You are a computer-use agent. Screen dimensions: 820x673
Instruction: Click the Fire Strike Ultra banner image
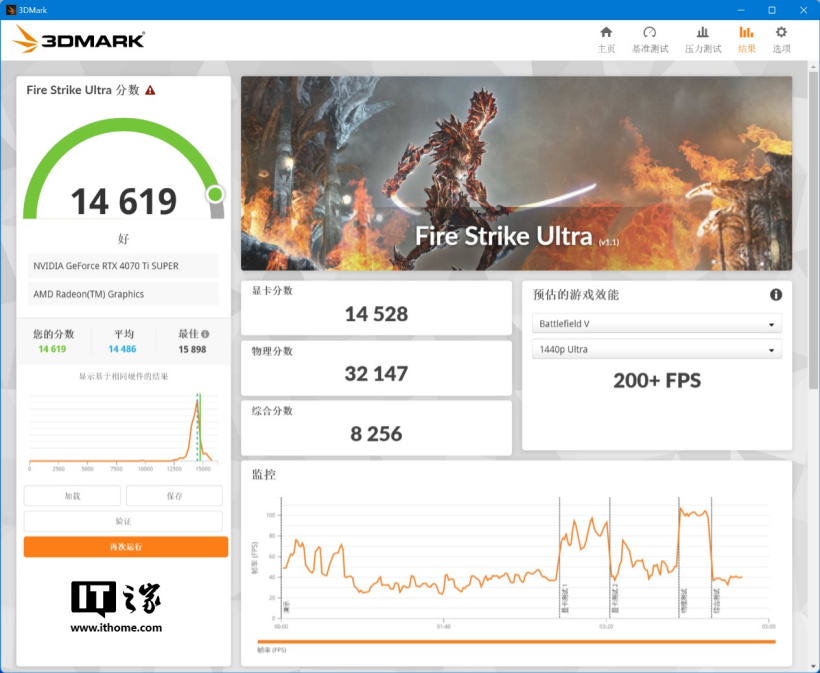point(516,173)
